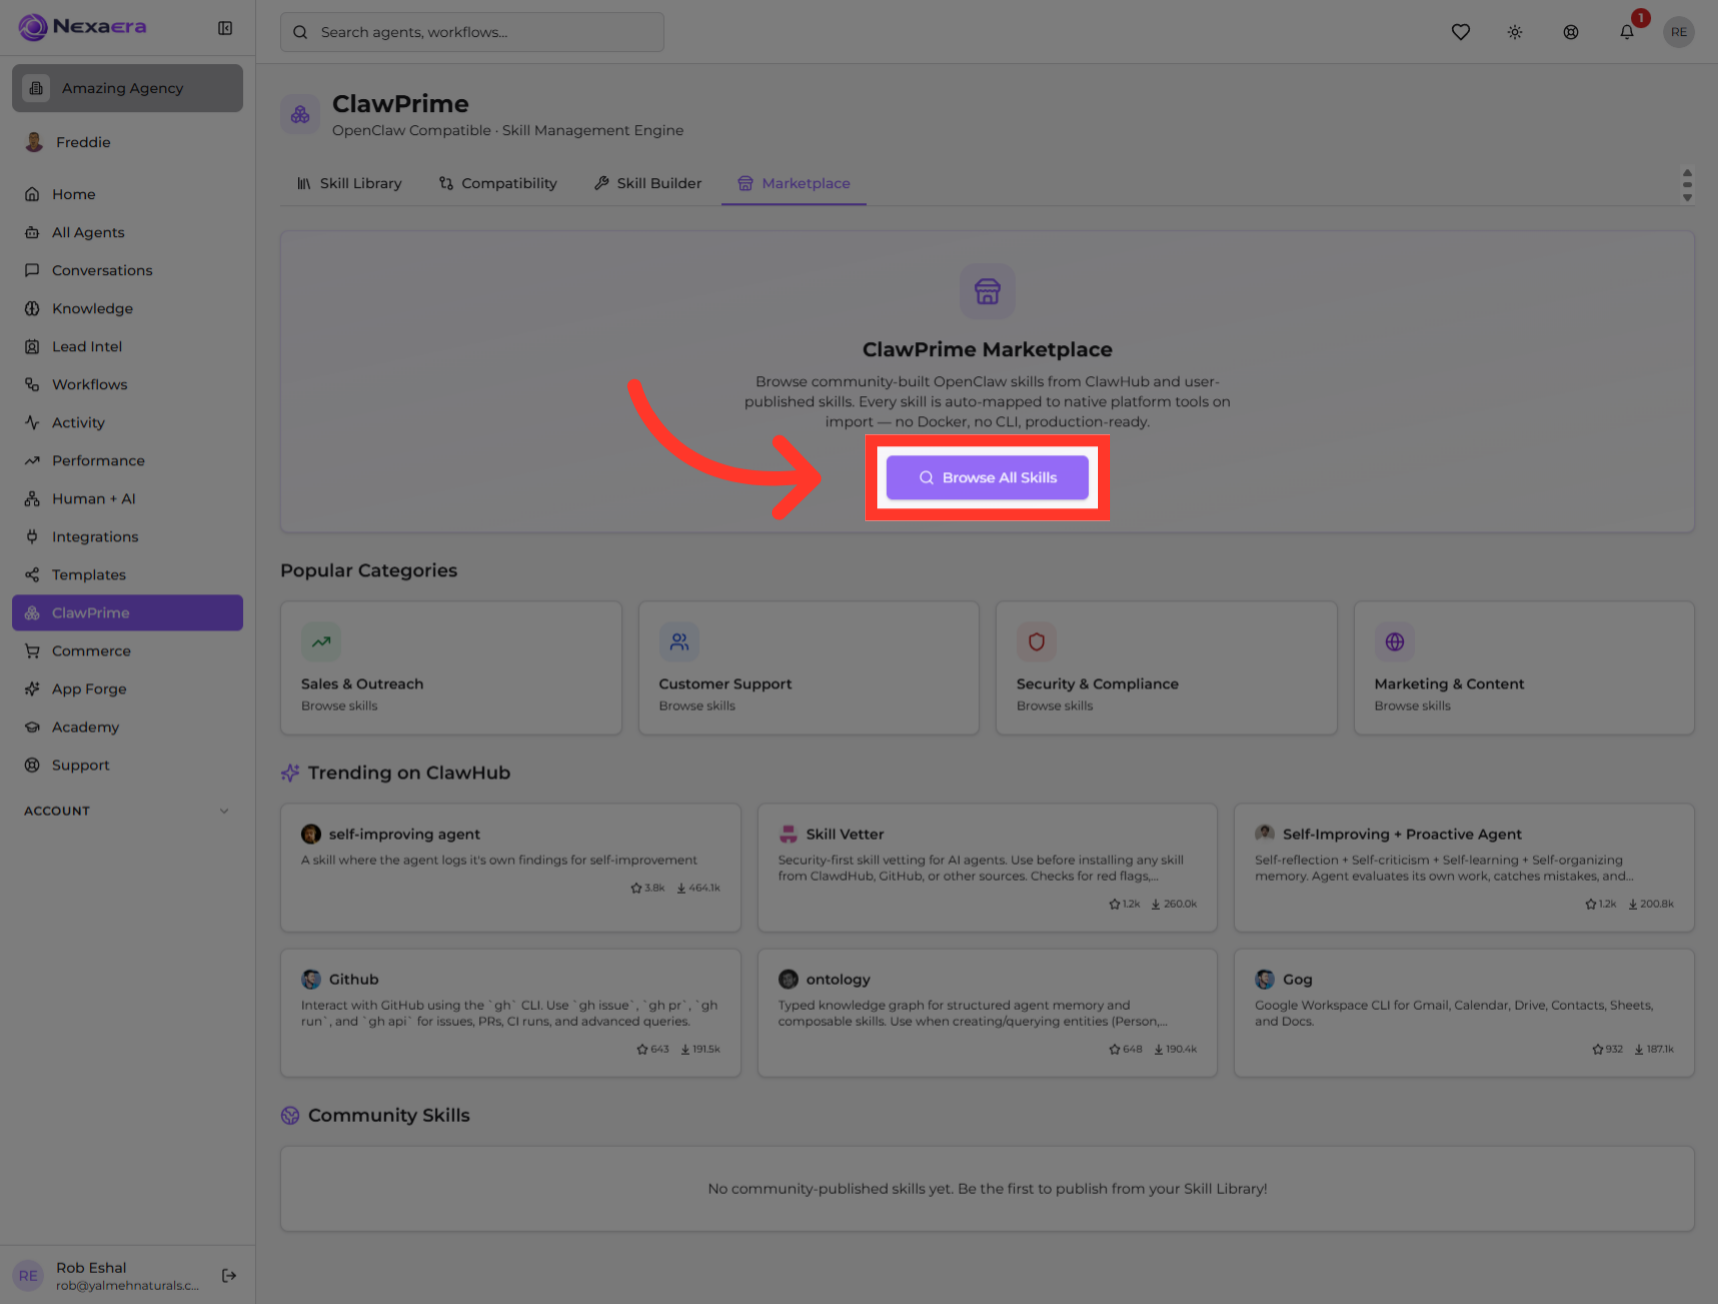Open the Skill Vetter skill card
The image size is (1718, 1304).
pyautogui.click(x=987, y=868)
